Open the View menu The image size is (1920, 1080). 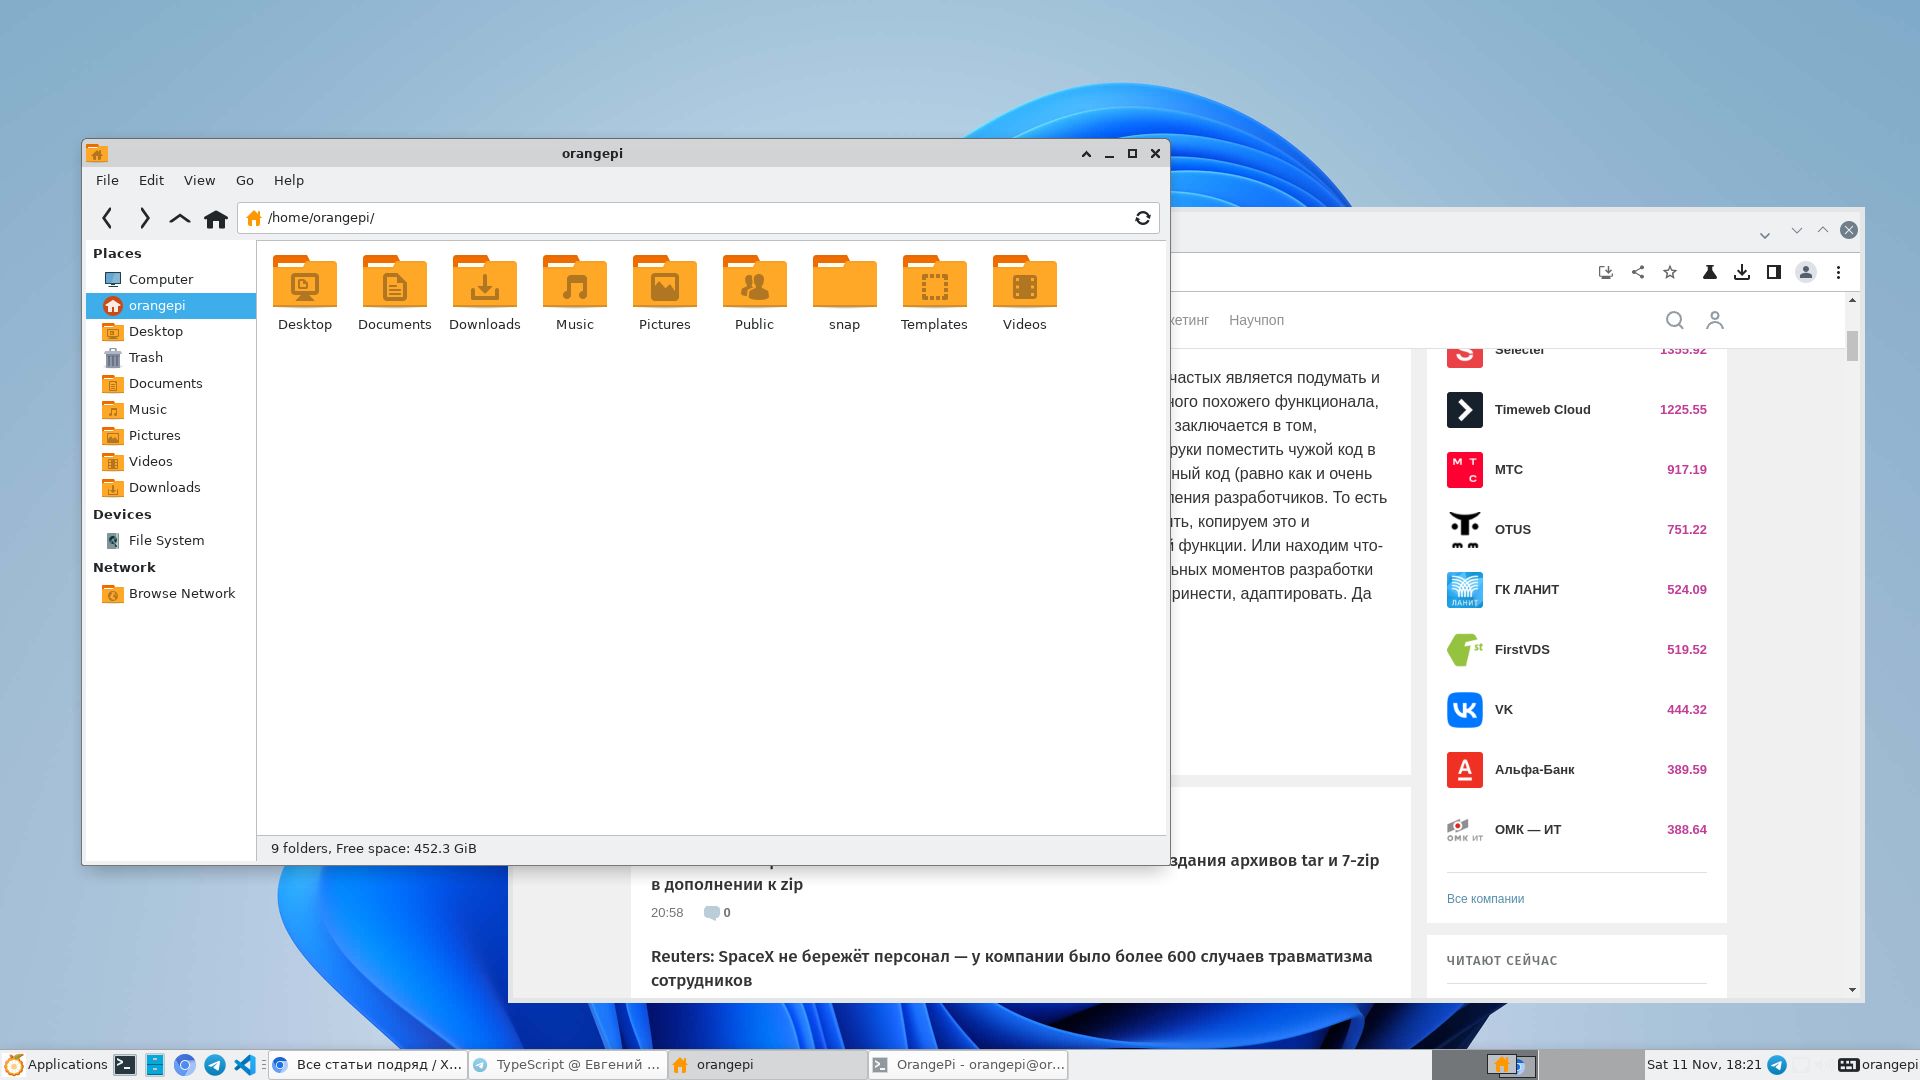[x=198, y=179]
